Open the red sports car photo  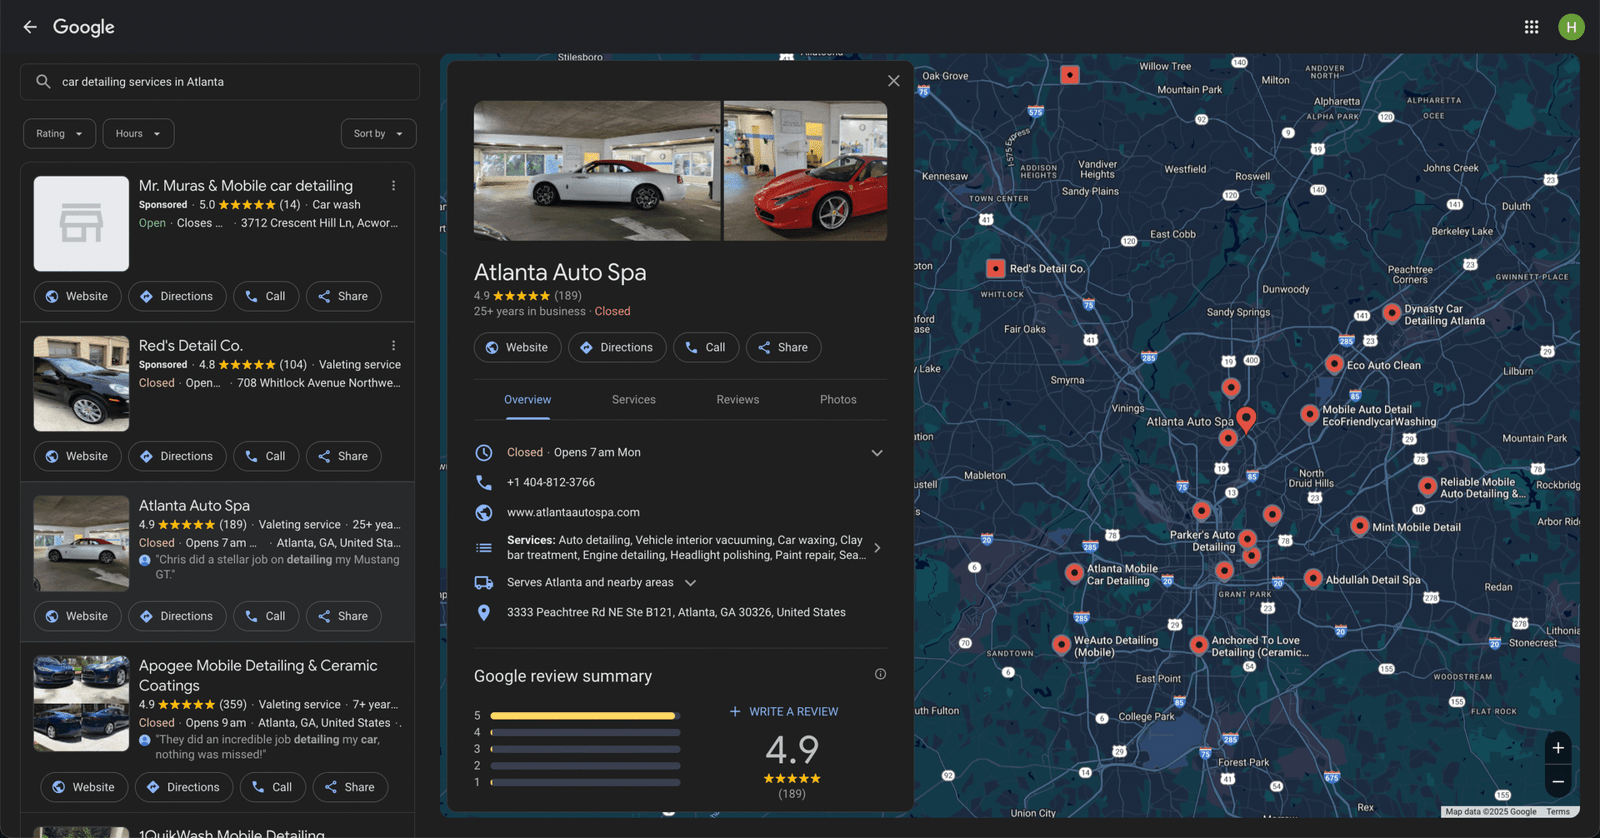pyautogui.click(x=805, y=170)
